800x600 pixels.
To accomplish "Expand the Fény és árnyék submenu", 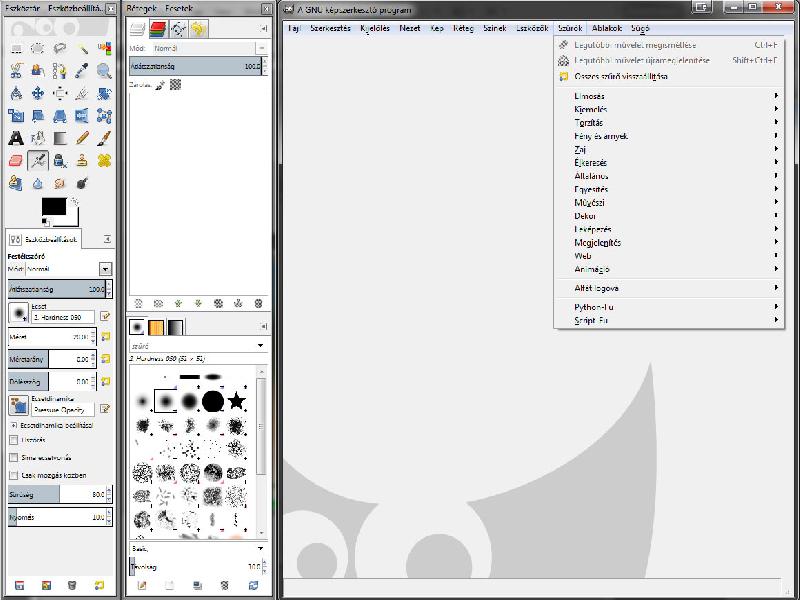I will (669, 136).
